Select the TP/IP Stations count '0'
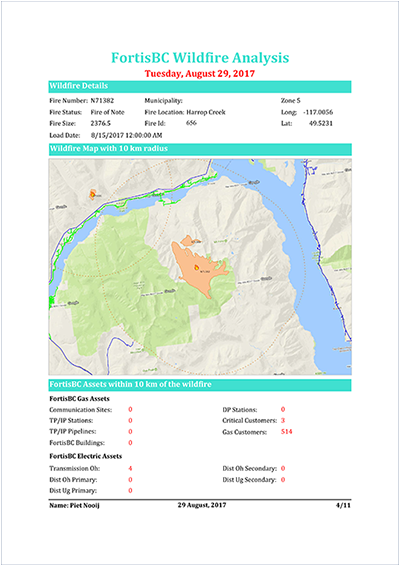The width and height of the screenshot is (400, 566). tap(130, 421)
